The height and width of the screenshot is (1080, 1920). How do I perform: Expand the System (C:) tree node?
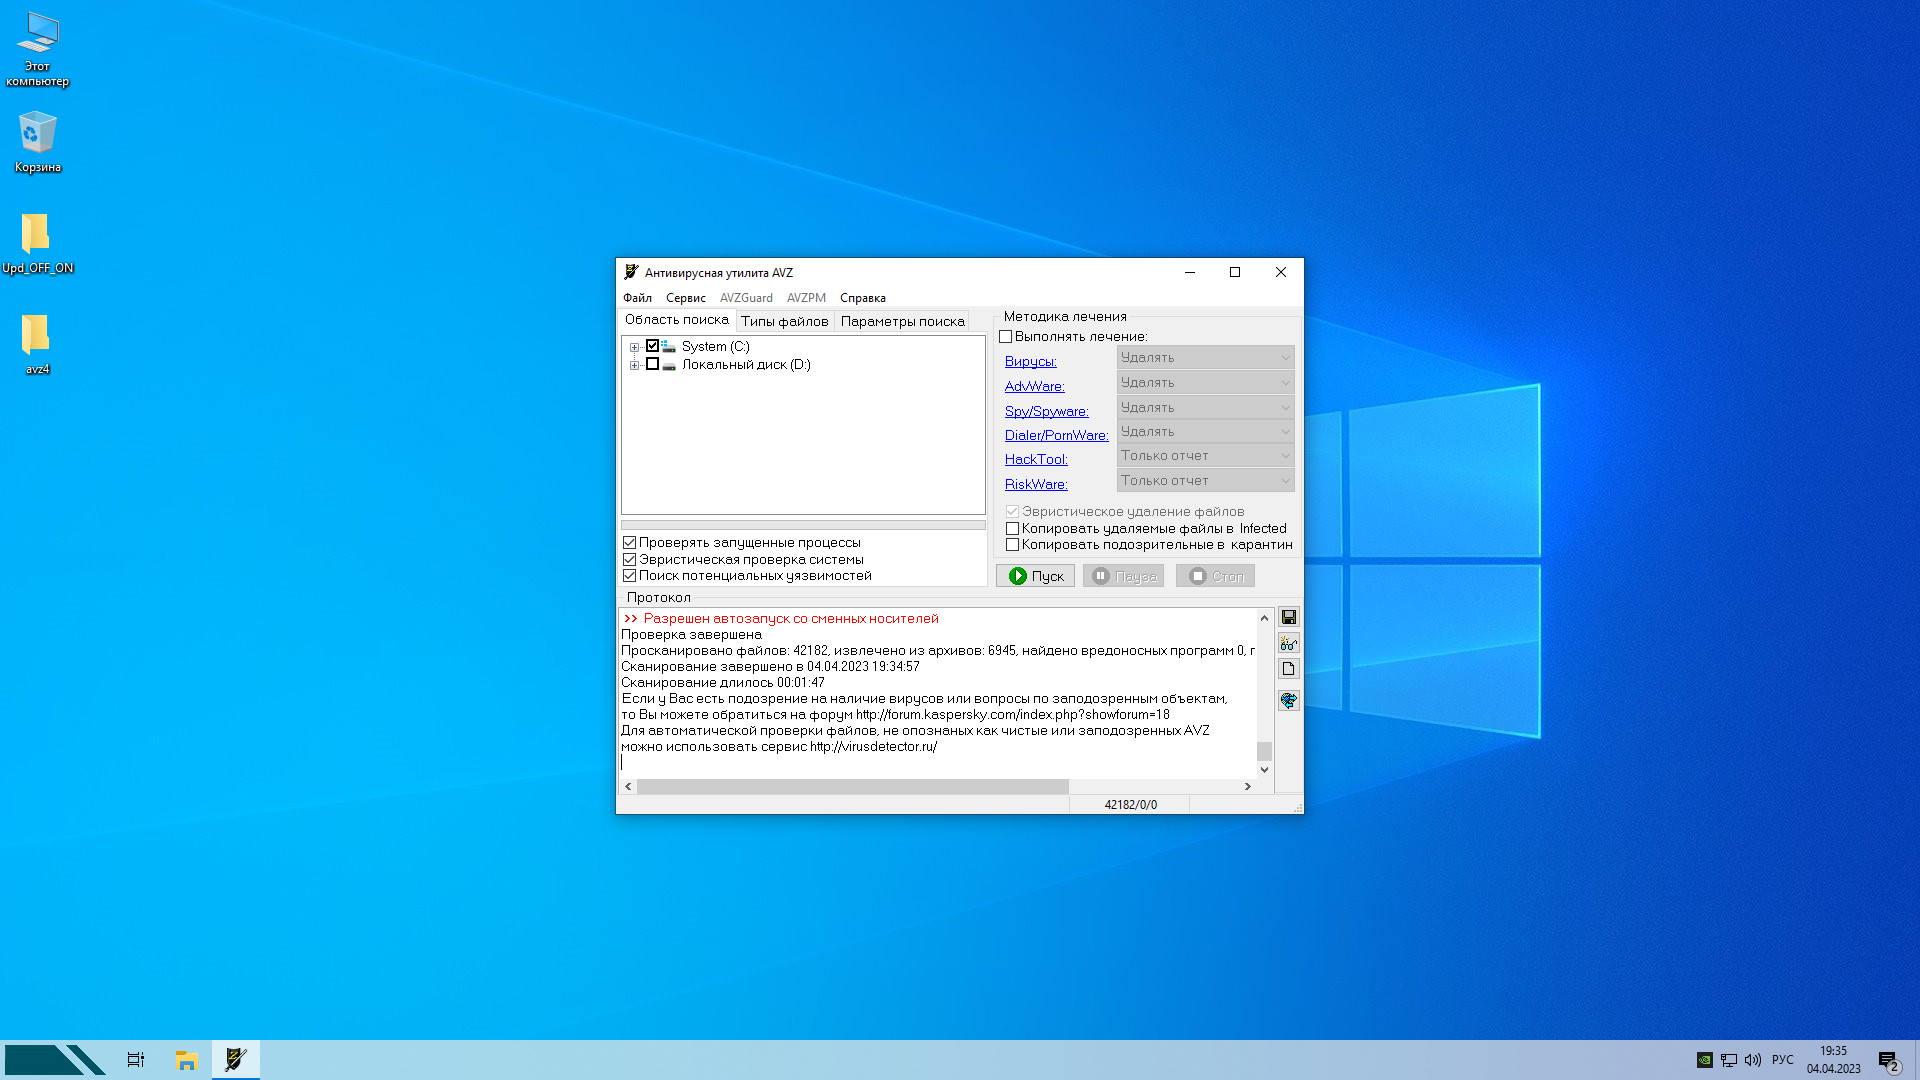point(634,347)
